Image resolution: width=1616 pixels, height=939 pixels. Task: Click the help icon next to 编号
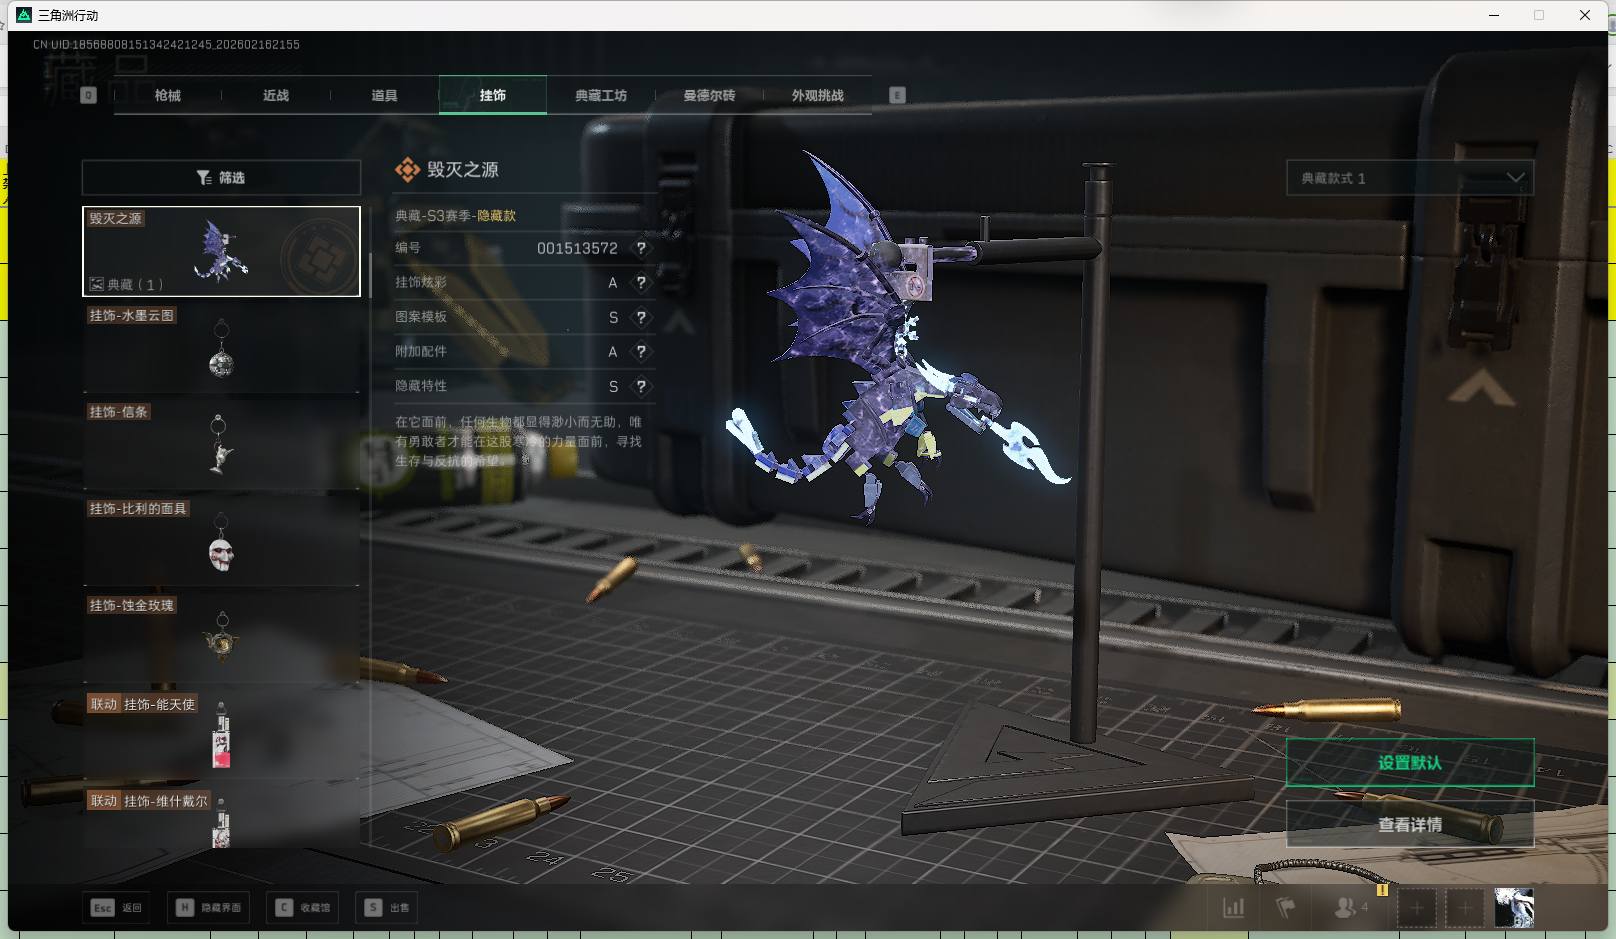click(641, 248)
